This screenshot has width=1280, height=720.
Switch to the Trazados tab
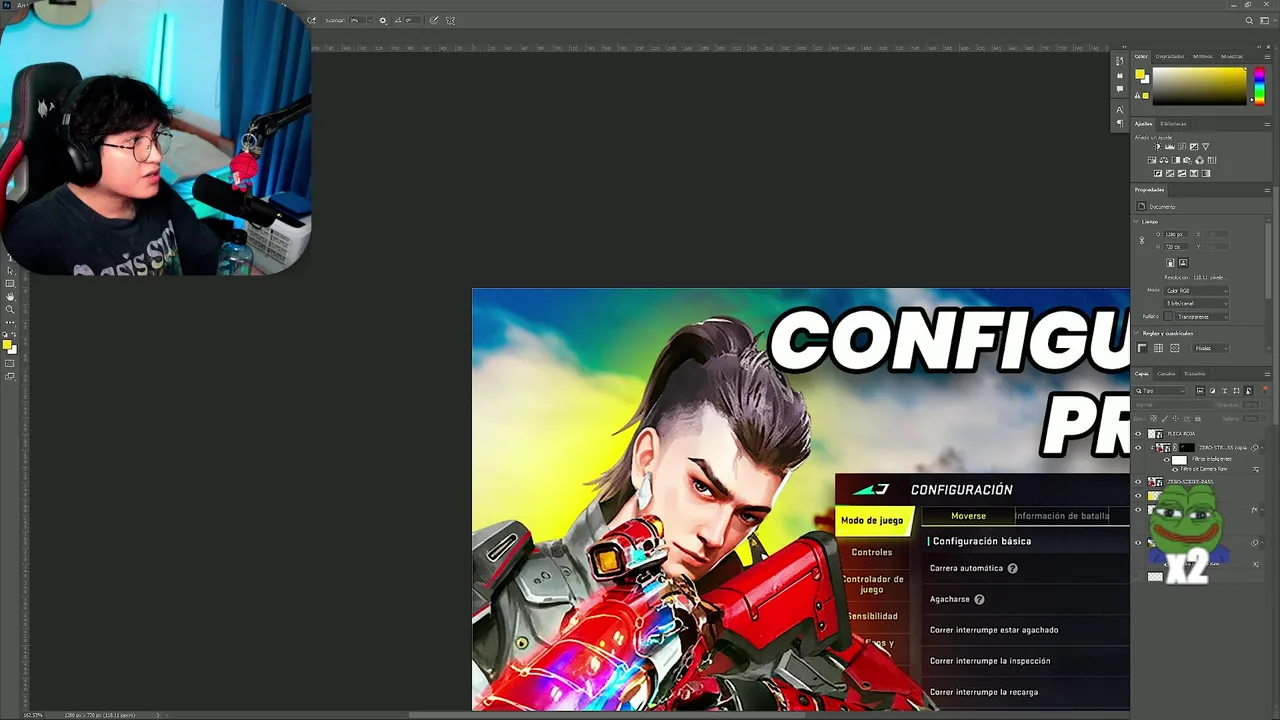1194,374
